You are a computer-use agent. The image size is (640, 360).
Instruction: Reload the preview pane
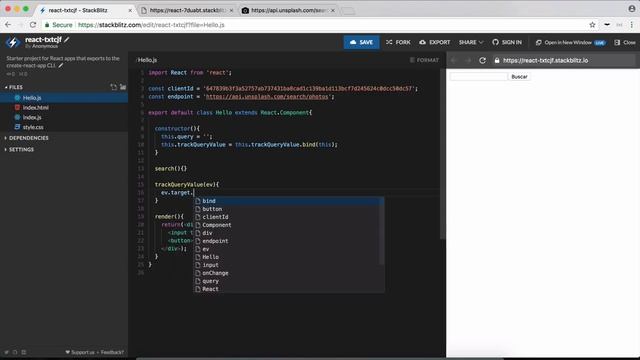tap(482, 60)
